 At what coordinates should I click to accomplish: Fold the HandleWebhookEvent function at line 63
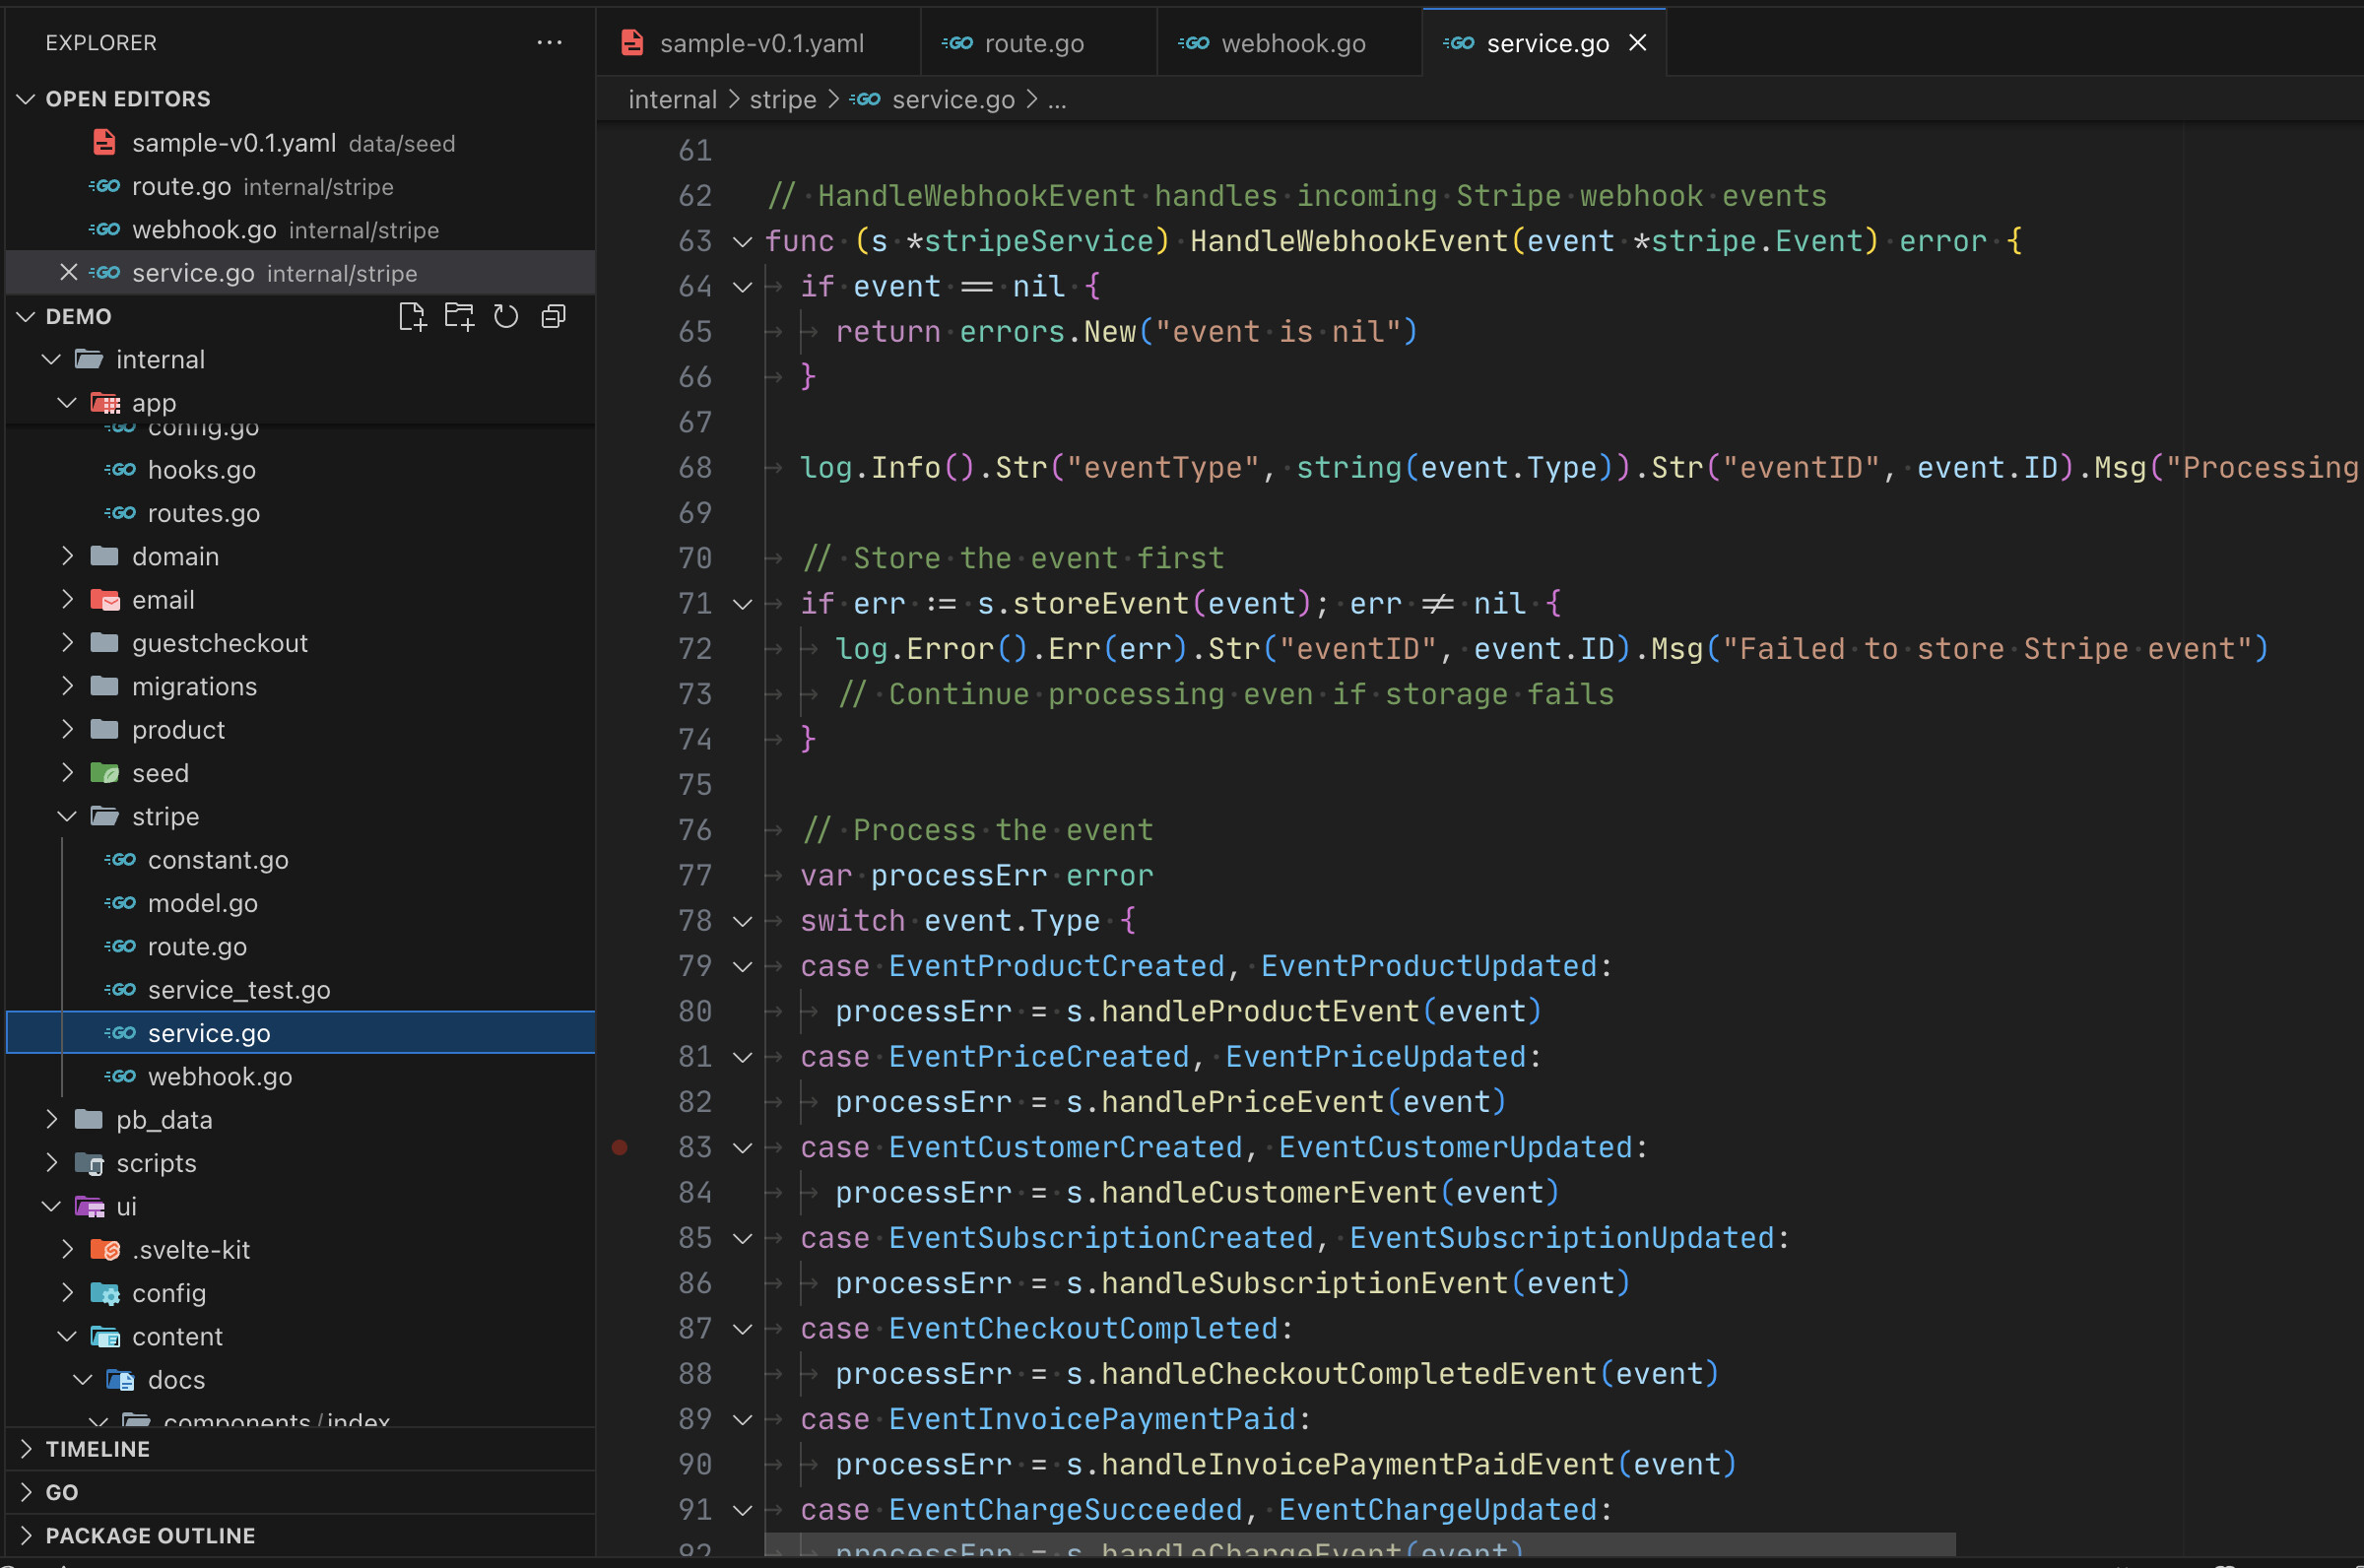point(742,242)
